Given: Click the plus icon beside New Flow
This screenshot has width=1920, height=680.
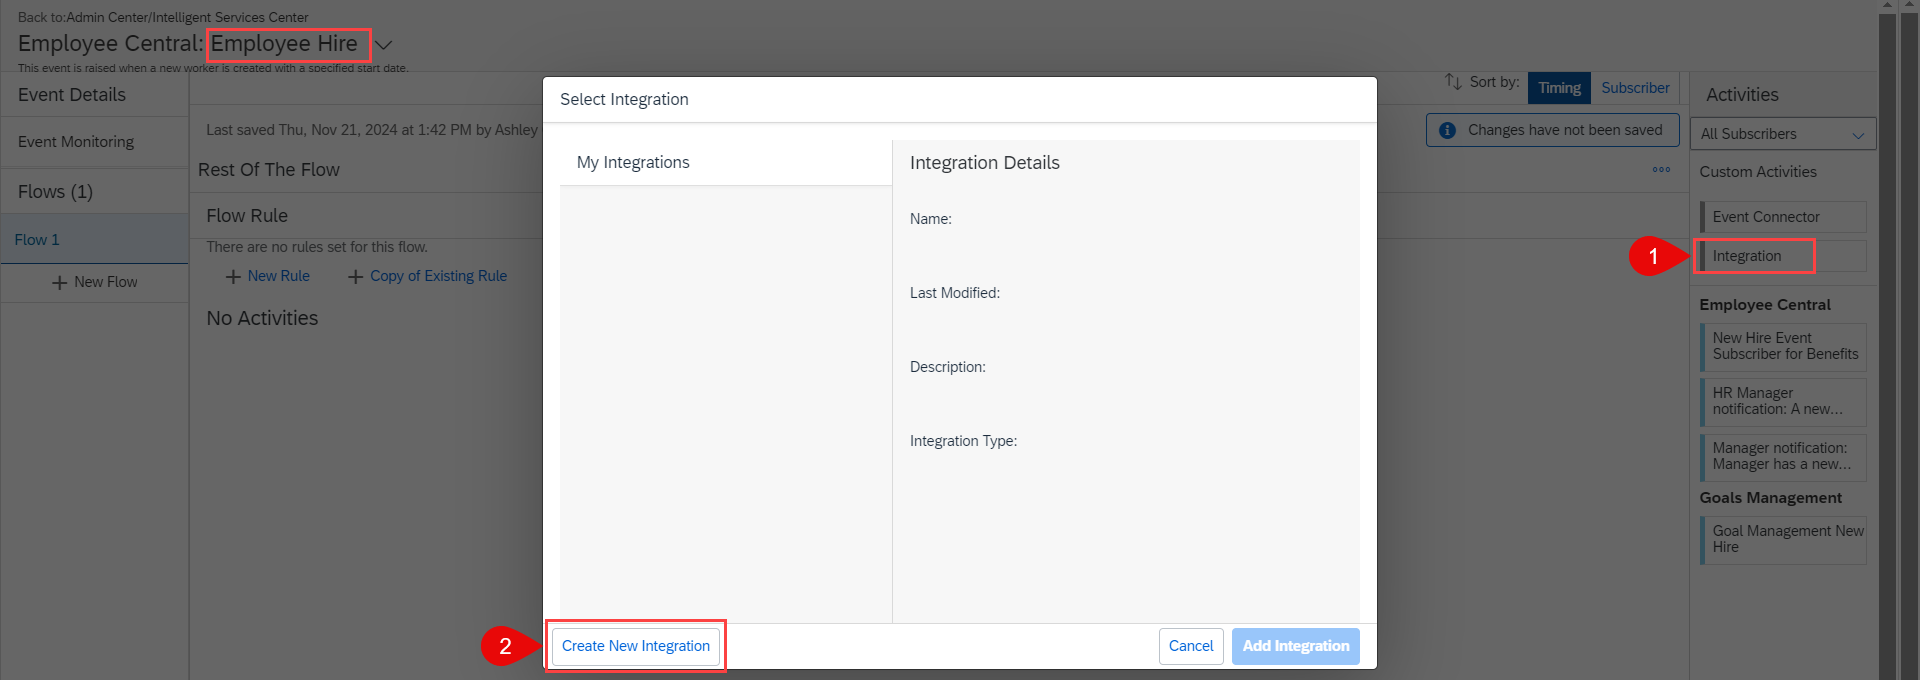Looking at the screenshot, I should click(59, 283).
